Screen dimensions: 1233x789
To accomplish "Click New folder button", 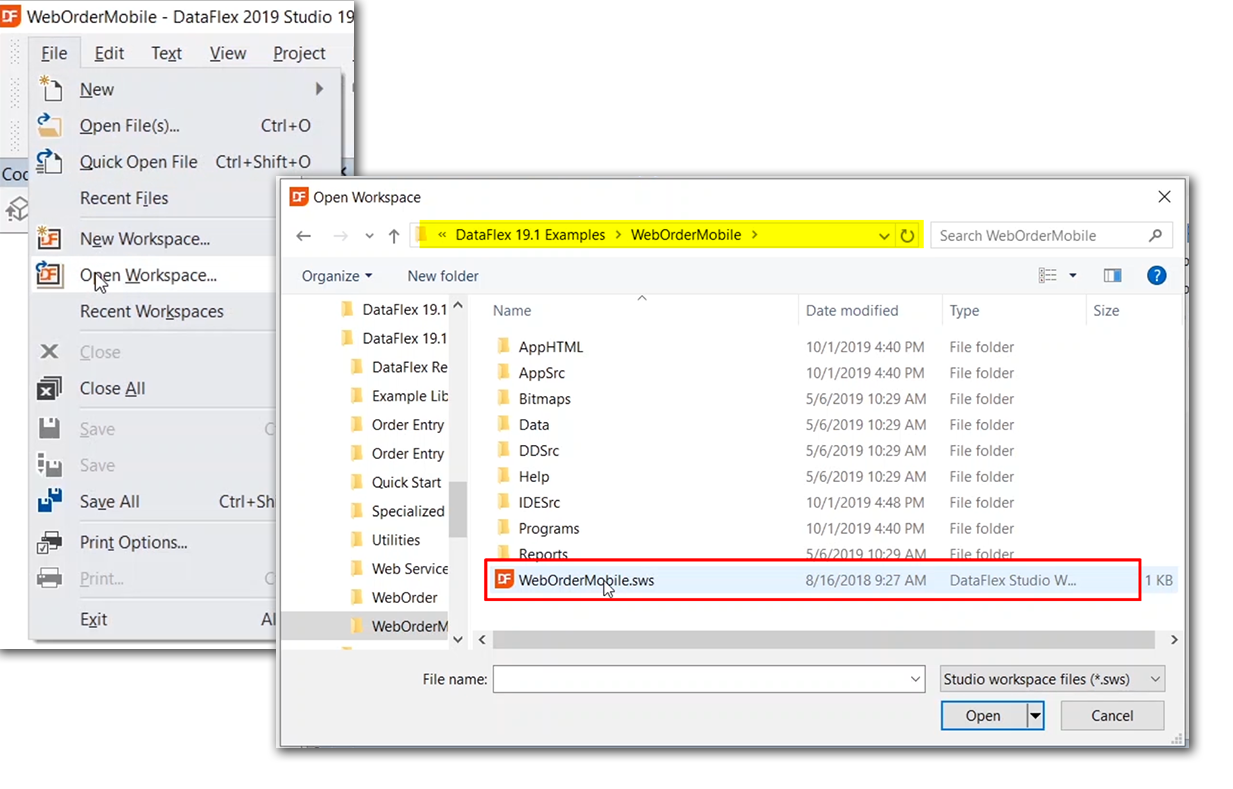I will click(x=443, y=276).
